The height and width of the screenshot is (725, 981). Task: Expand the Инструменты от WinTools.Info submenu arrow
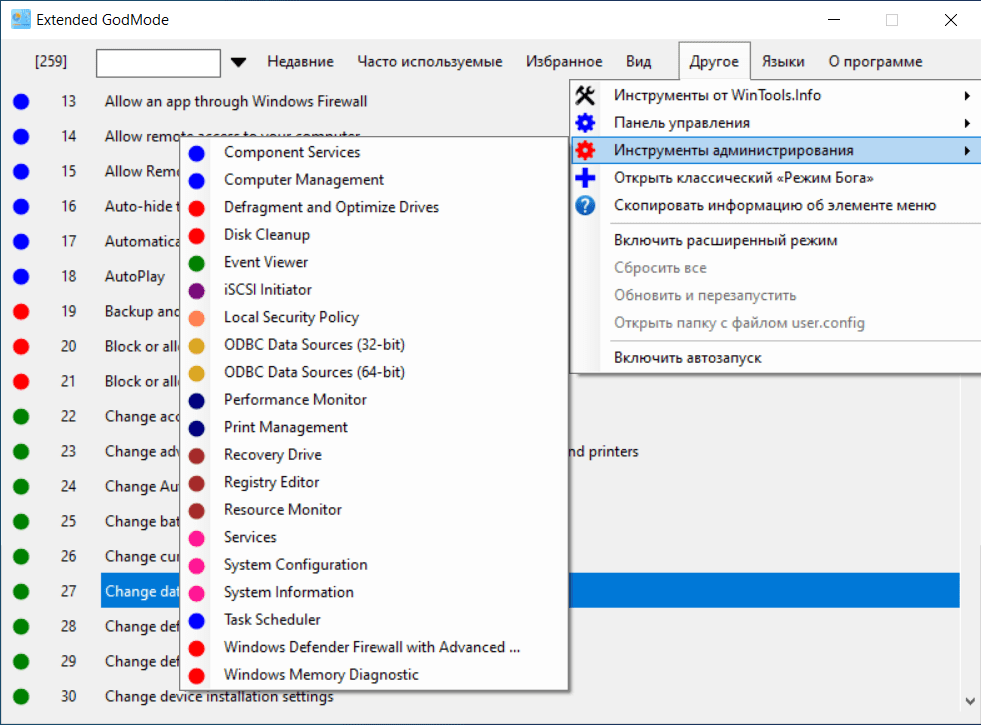967,96
